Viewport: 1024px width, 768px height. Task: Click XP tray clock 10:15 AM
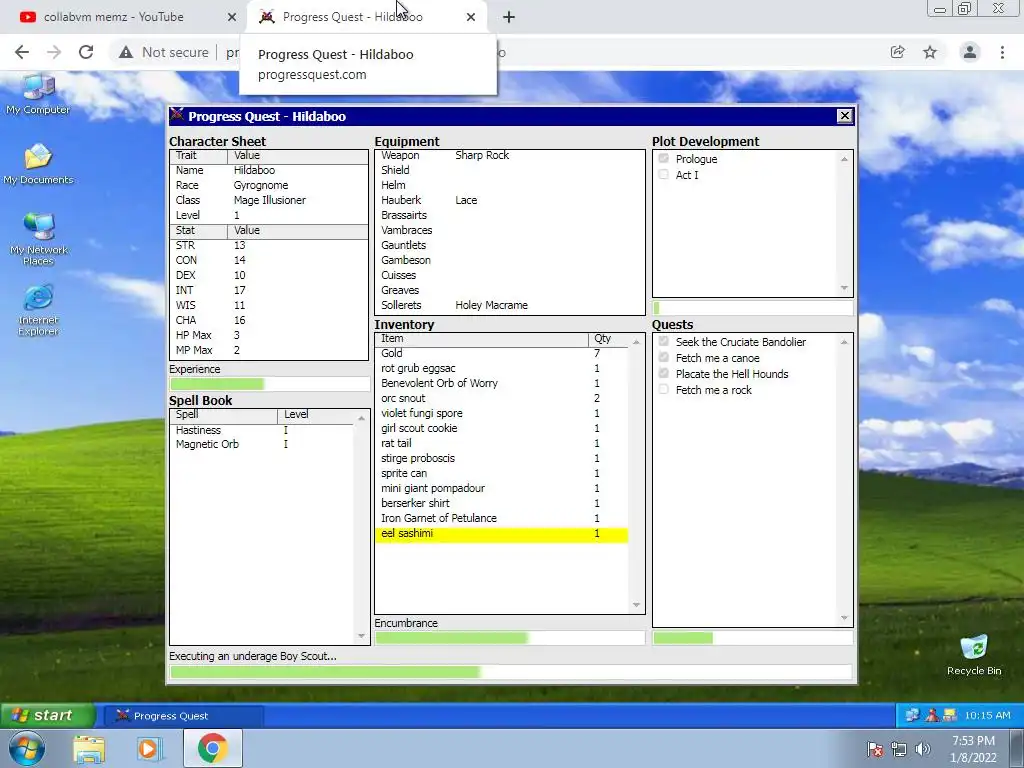987,716
